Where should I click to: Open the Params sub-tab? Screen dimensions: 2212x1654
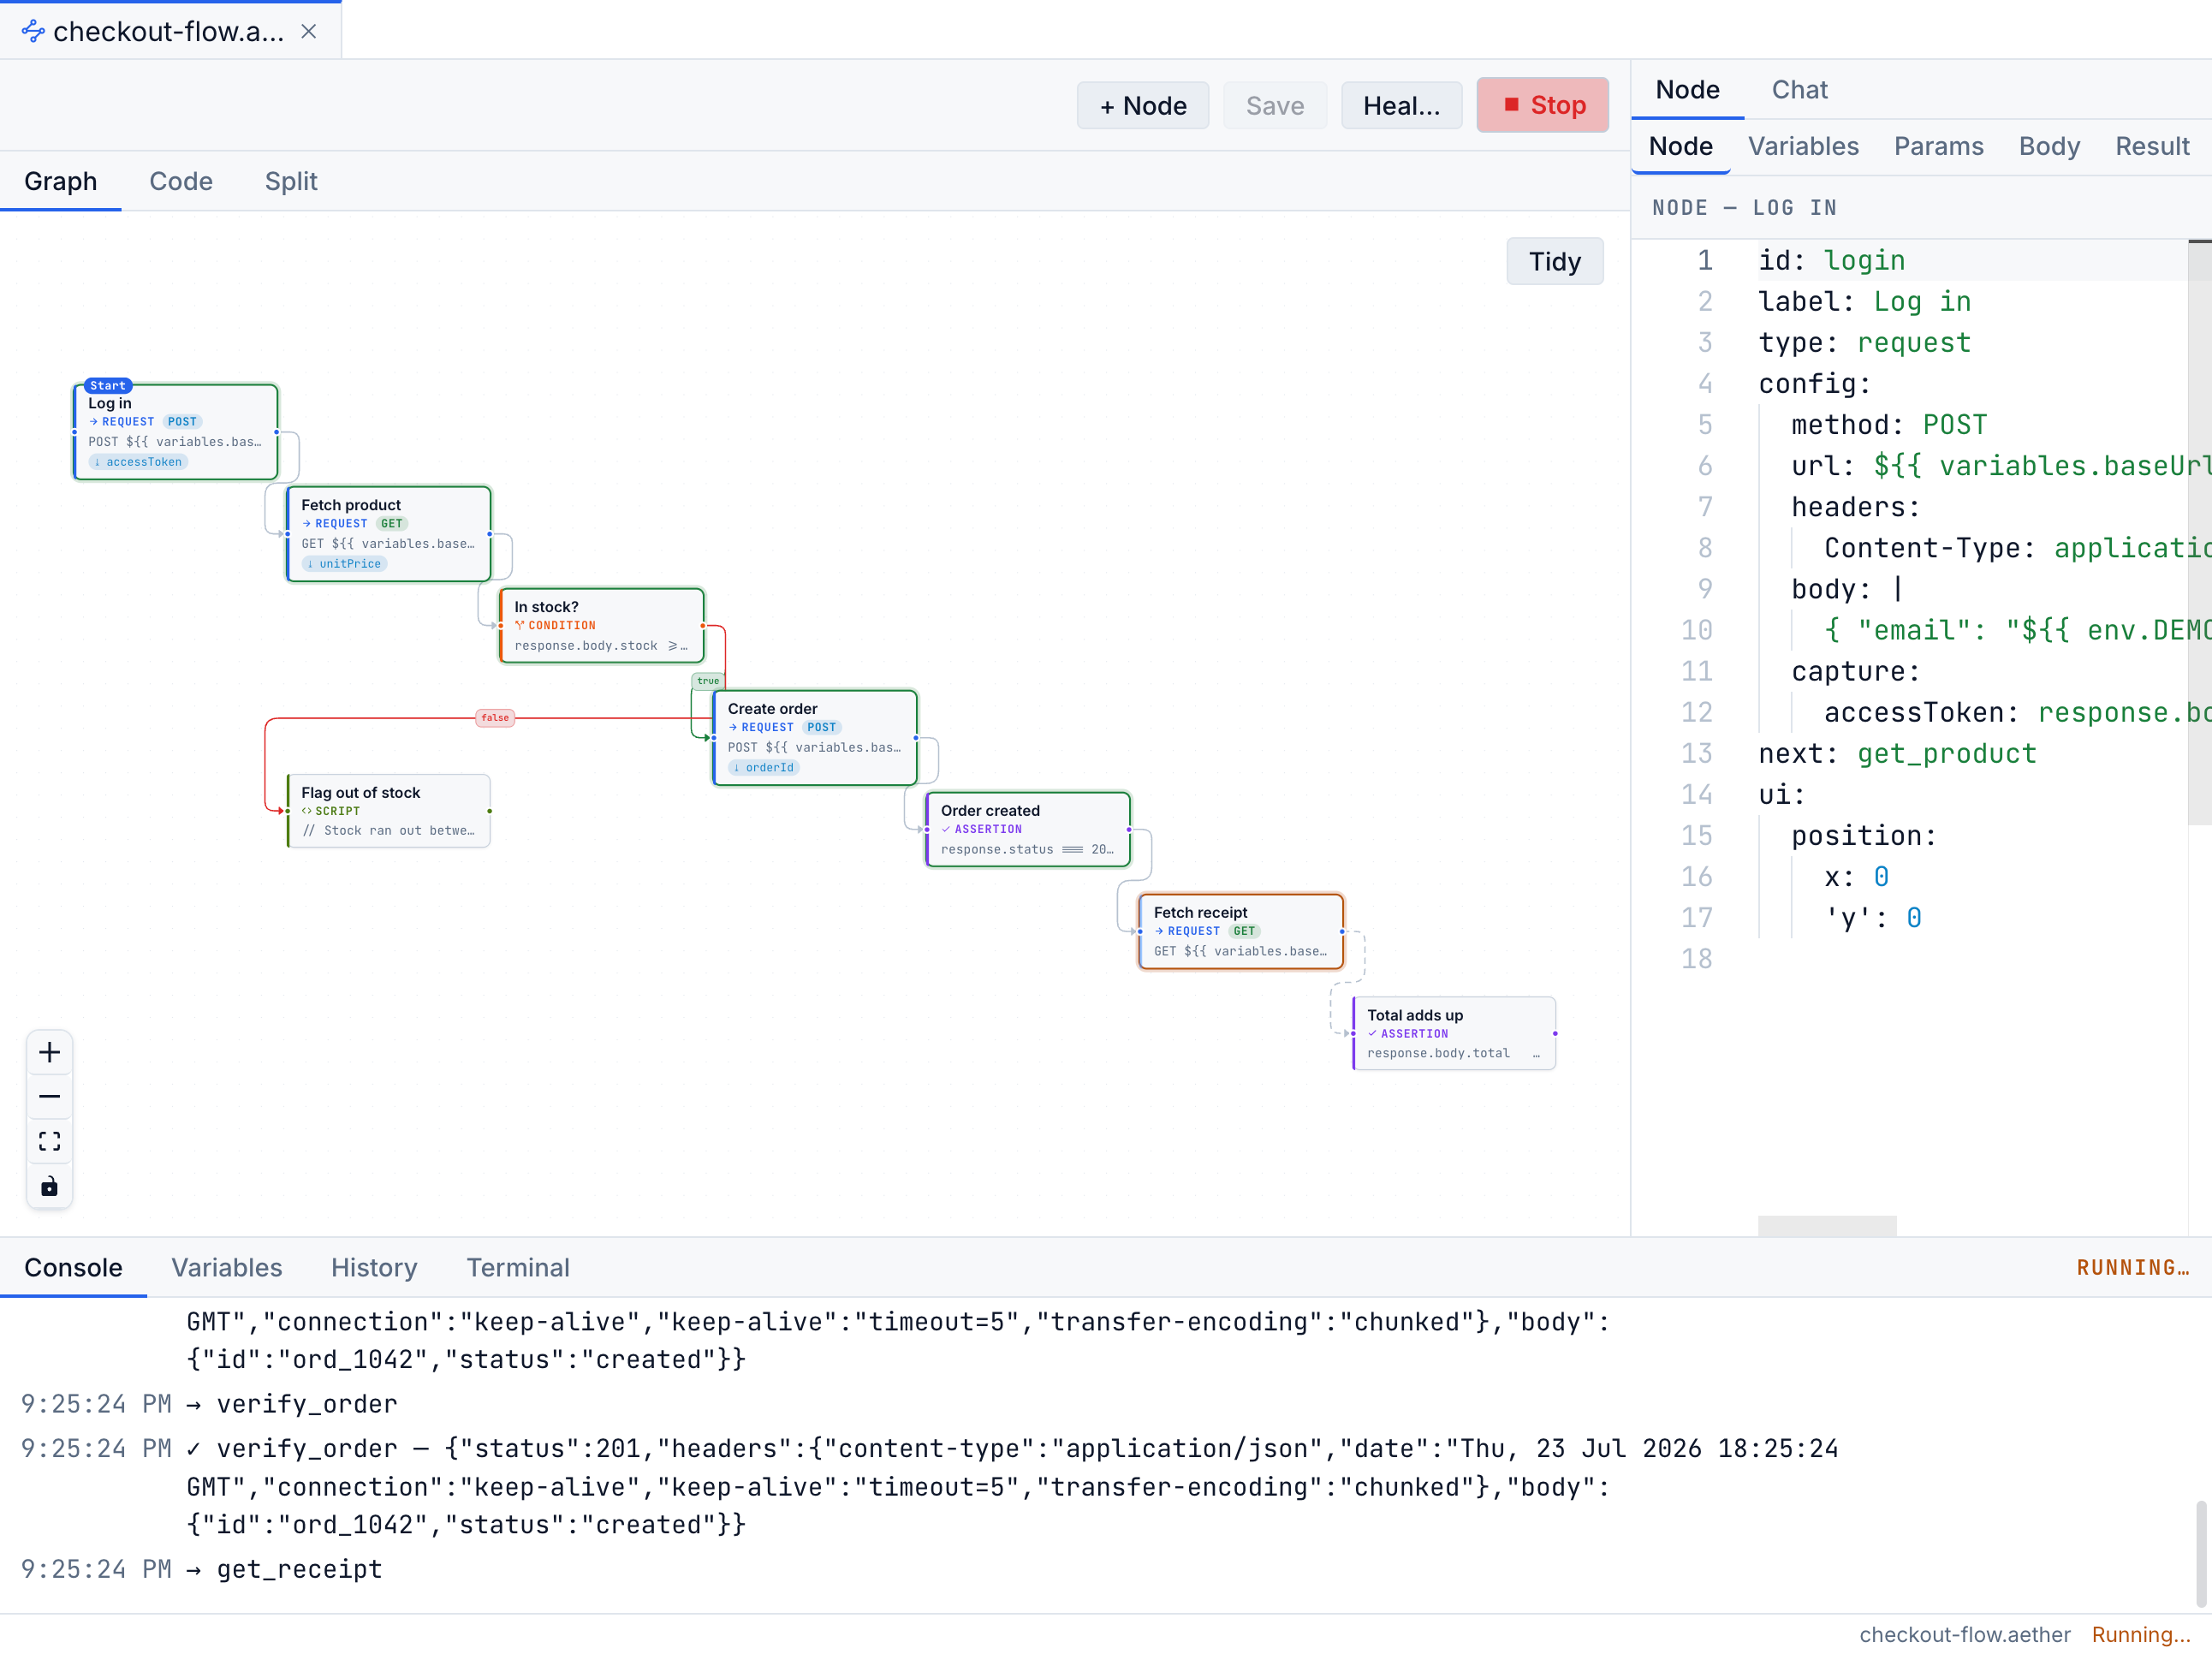click(x=1938, y=146)
